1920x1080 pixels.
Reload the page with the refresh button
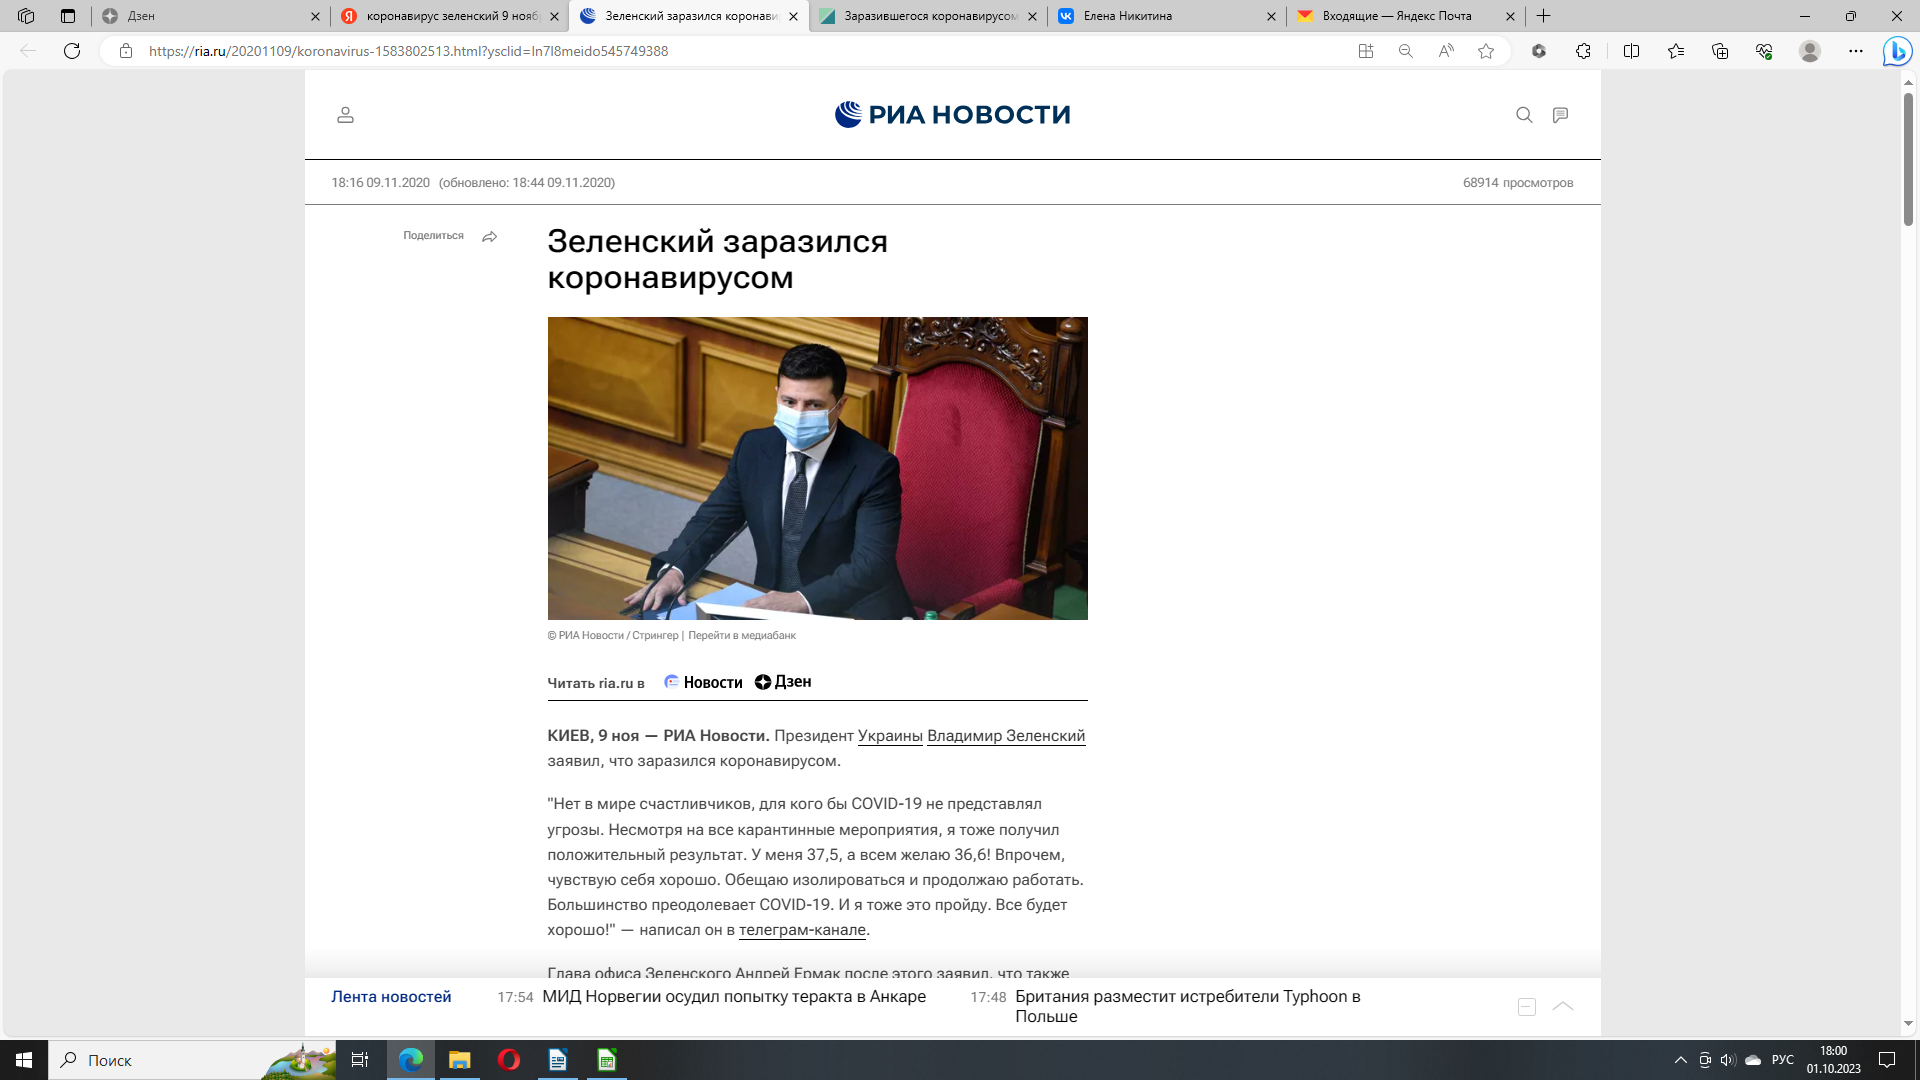tap(72, 51)
